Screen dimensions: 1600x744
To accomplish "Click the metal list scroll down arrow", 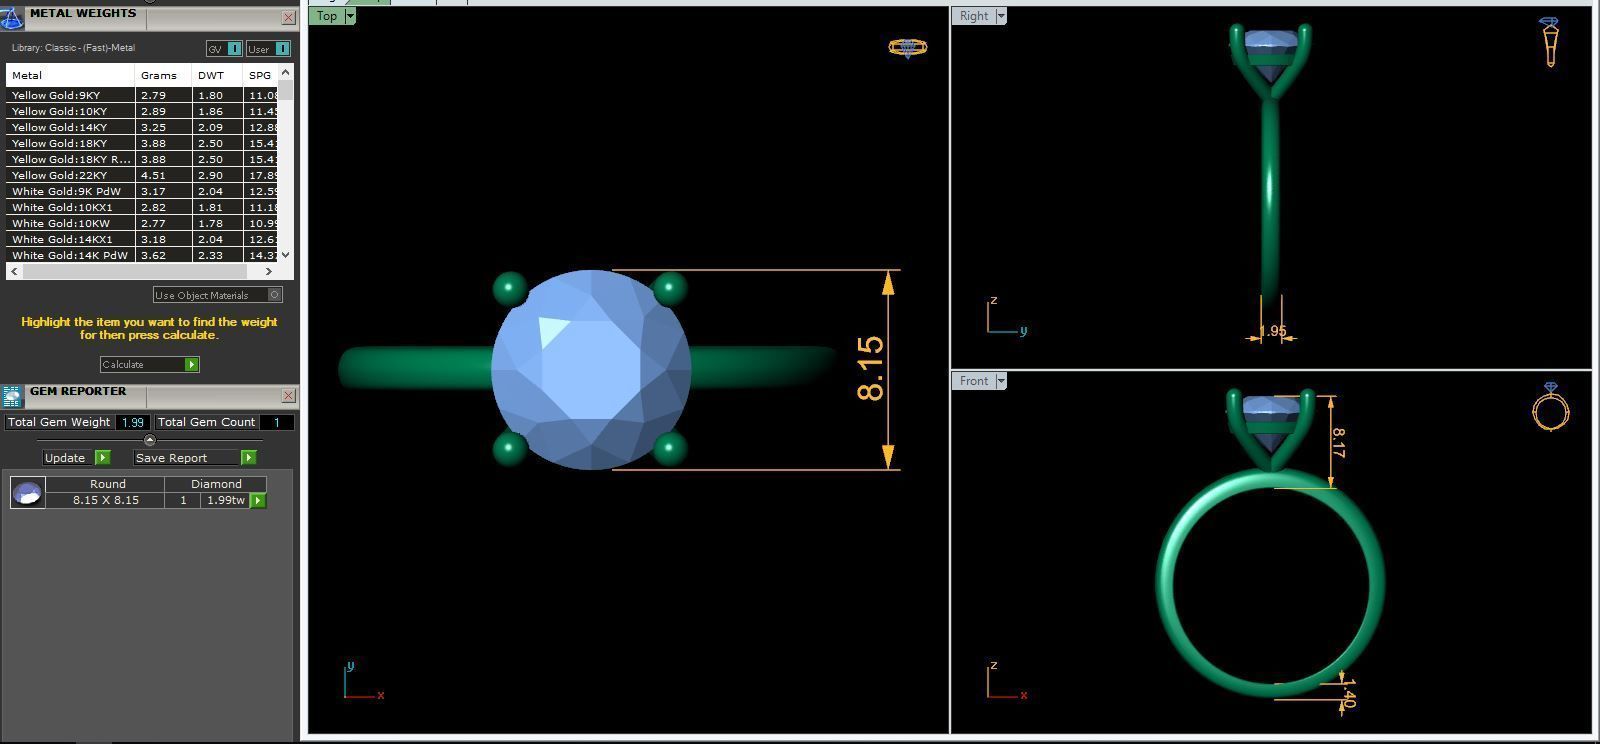I will click(286, 255).
